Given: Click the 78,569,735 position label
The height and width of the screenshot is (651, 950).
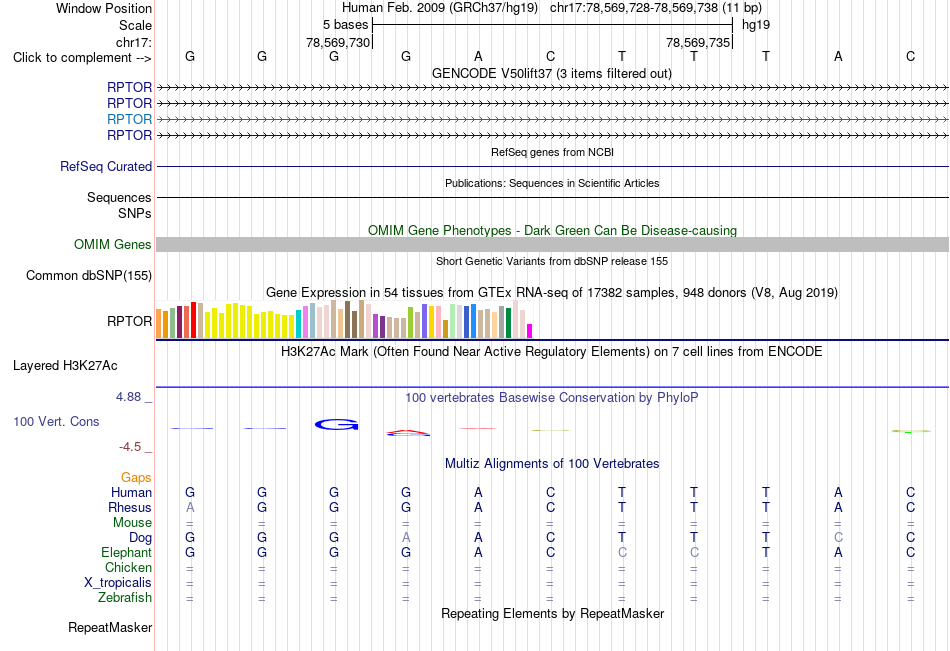Looking at the screenshot, I should [697, 42].
